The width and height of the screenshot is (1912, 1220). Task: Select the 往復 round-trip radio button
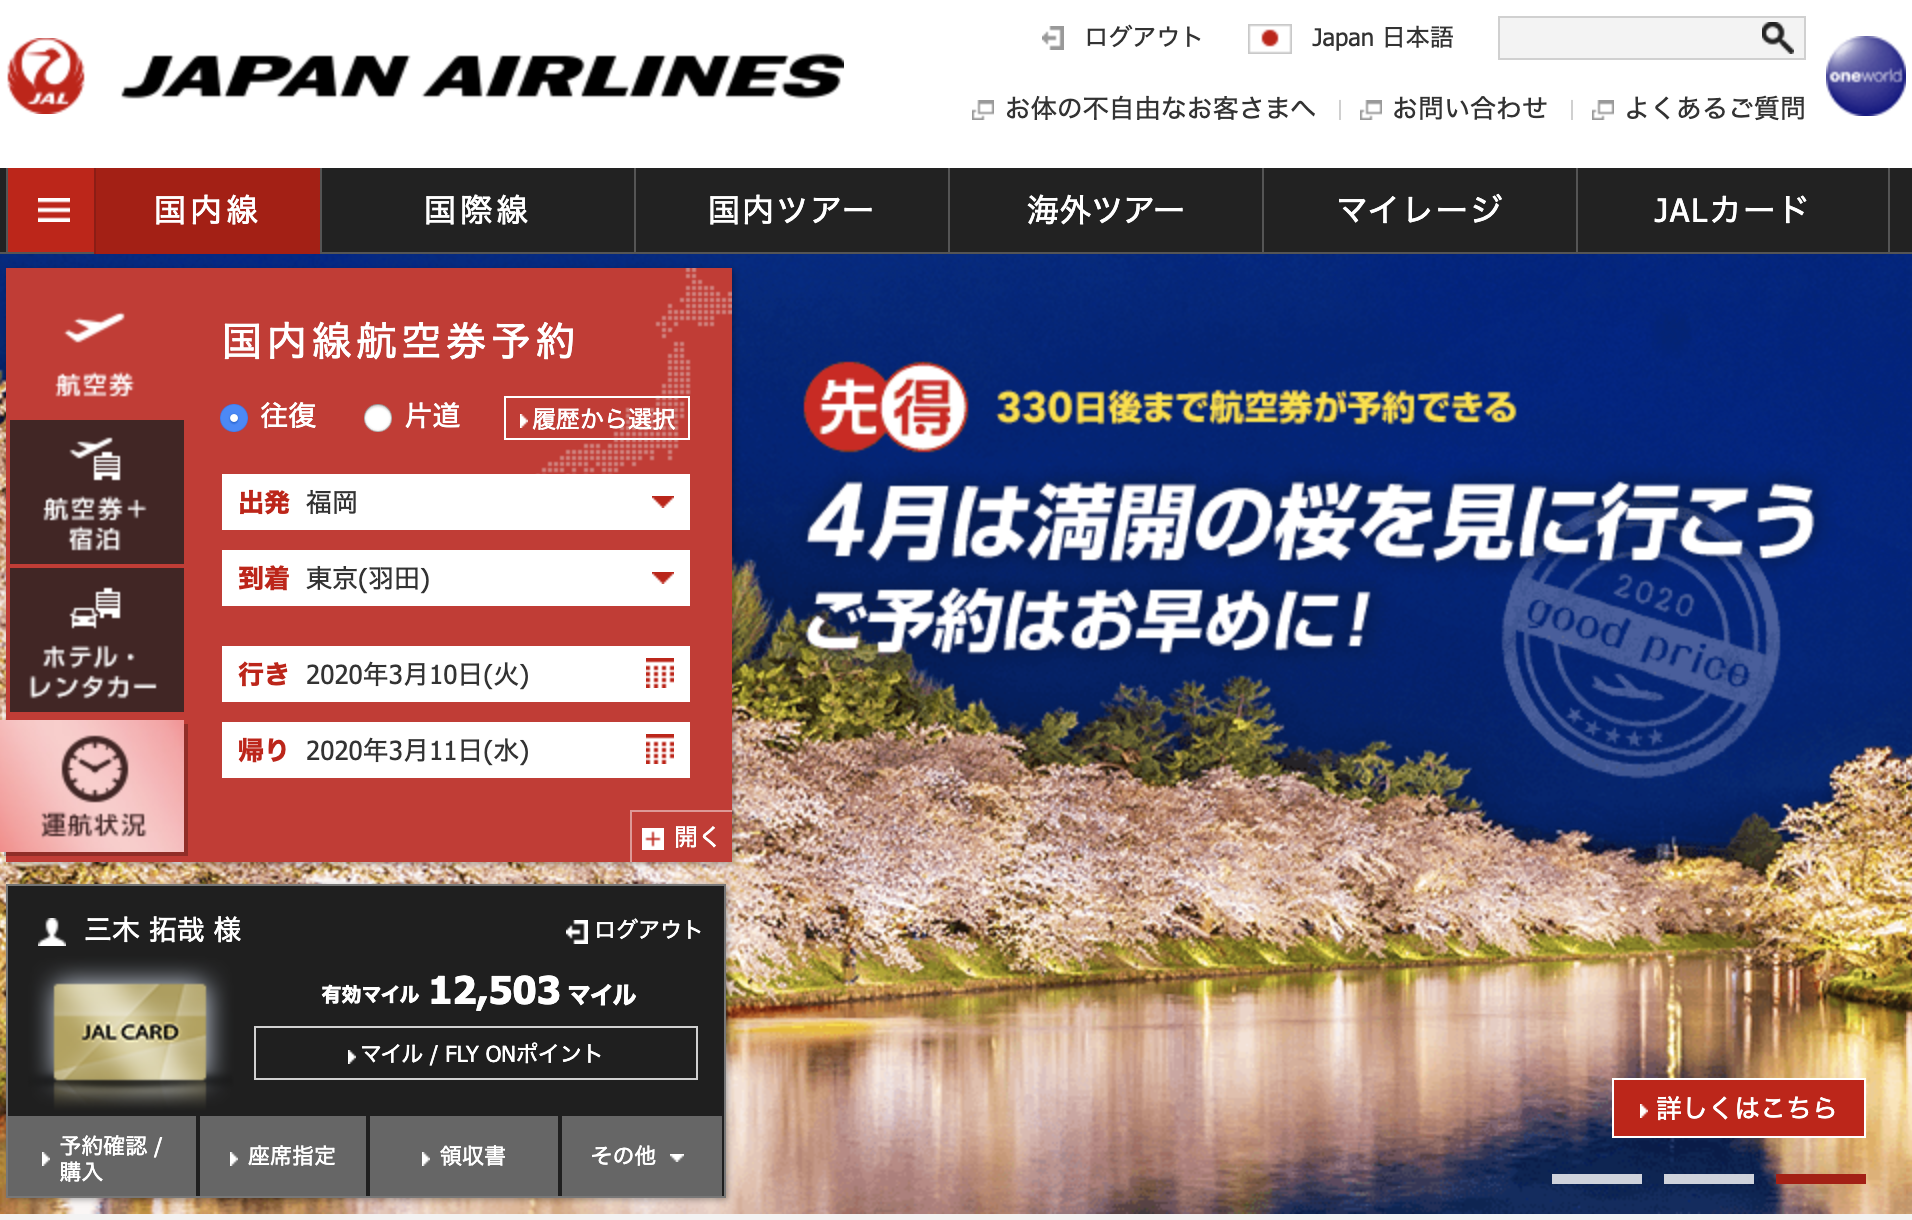pyautogui.click(x=234, y=417)
